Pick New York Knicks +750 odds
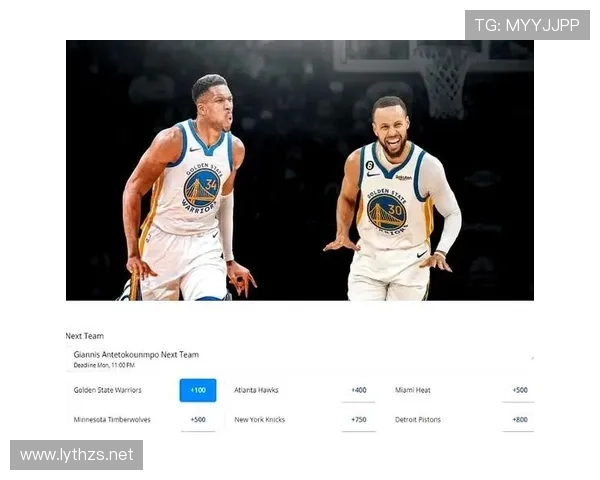Screen dimensions: 600x480 point(359,420)
